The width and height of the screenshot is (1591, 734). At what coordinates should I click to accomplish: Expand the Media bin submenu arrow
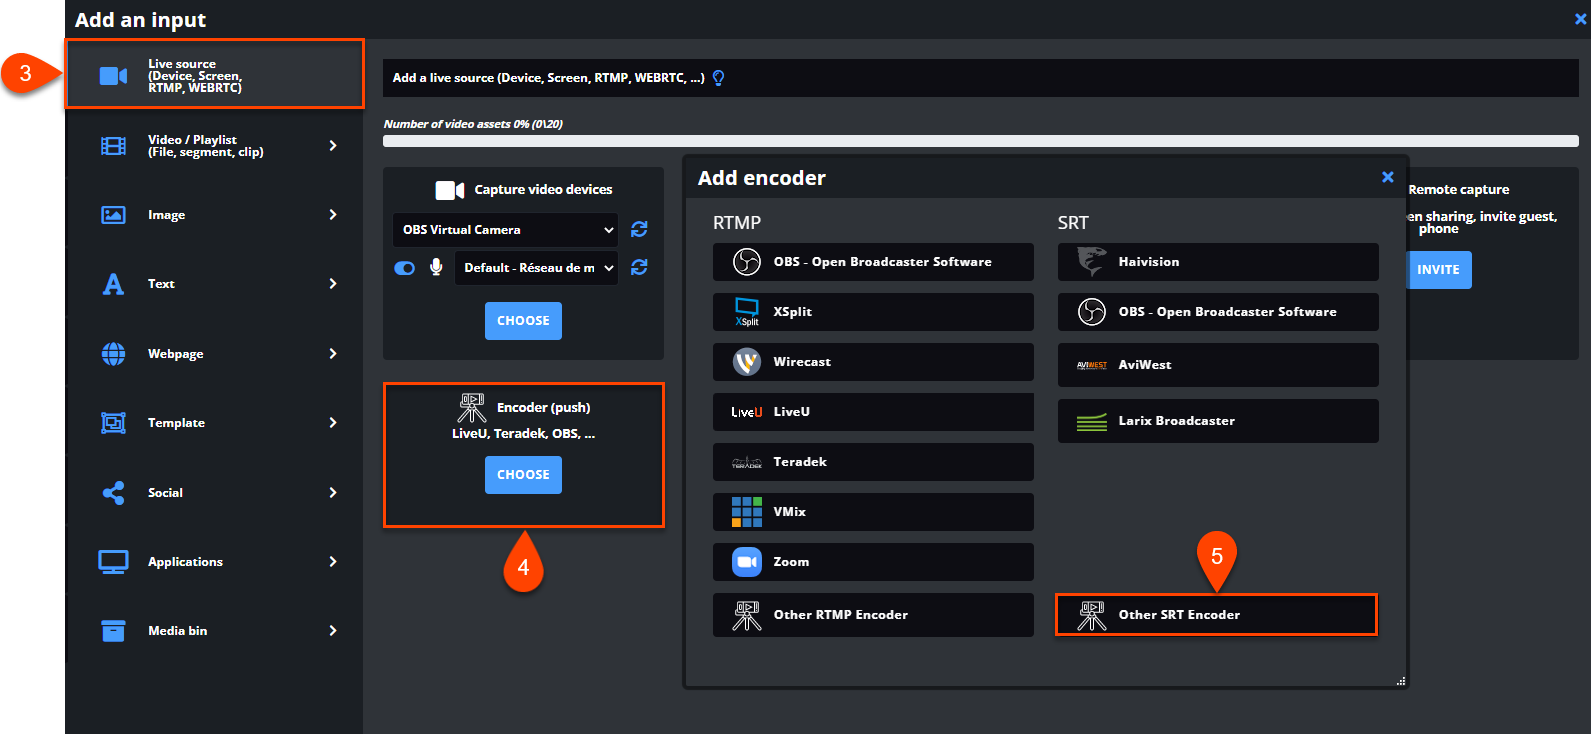333,631
